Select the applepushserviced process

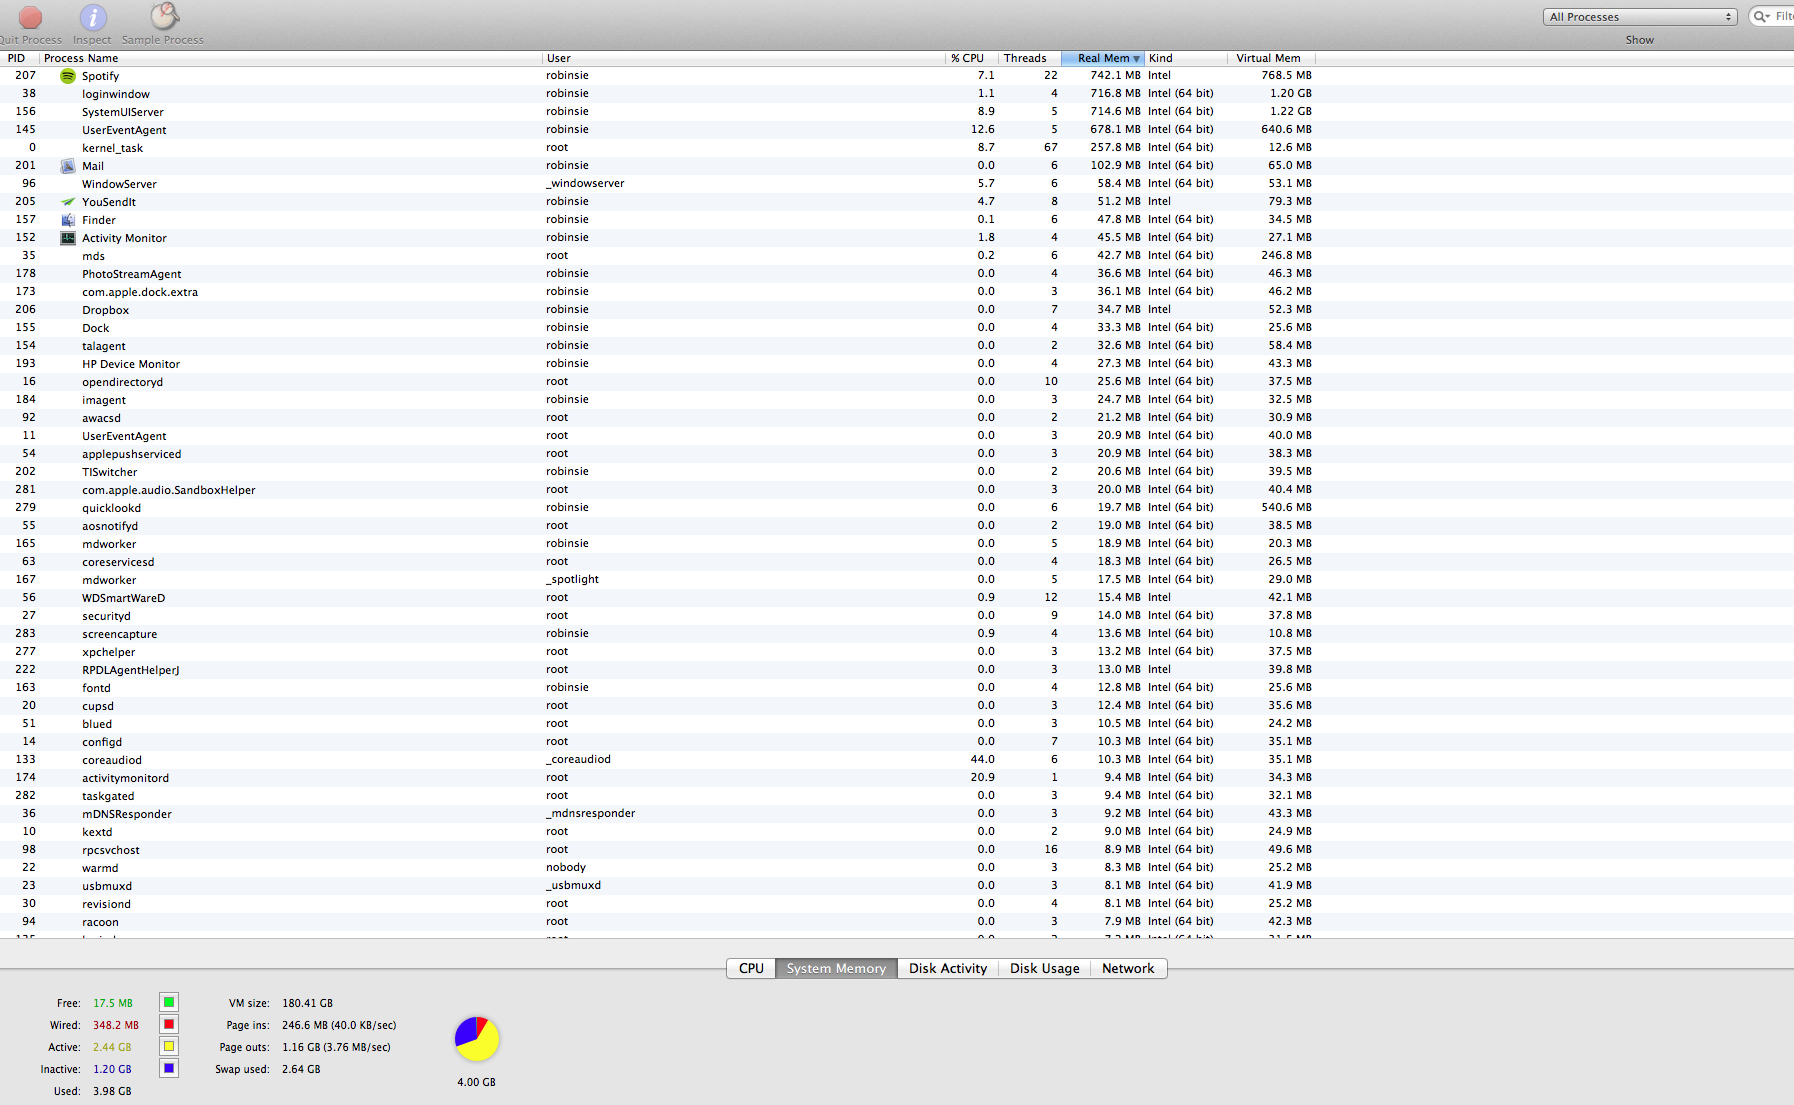coord(132,454)
